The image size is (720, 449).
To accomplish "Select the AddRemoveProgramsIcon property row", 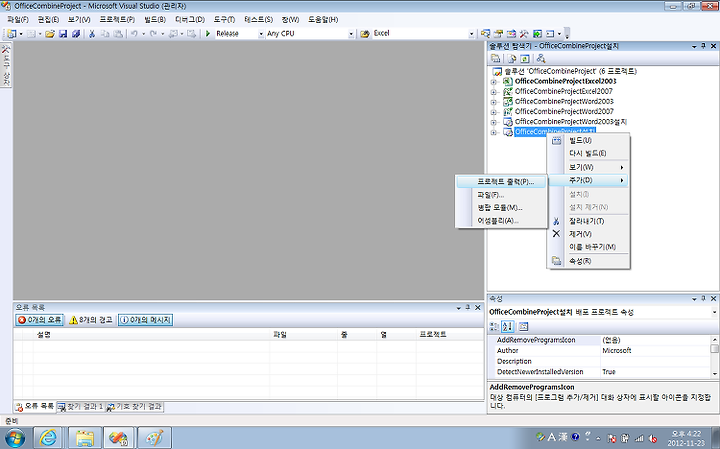I will (600, 340).
